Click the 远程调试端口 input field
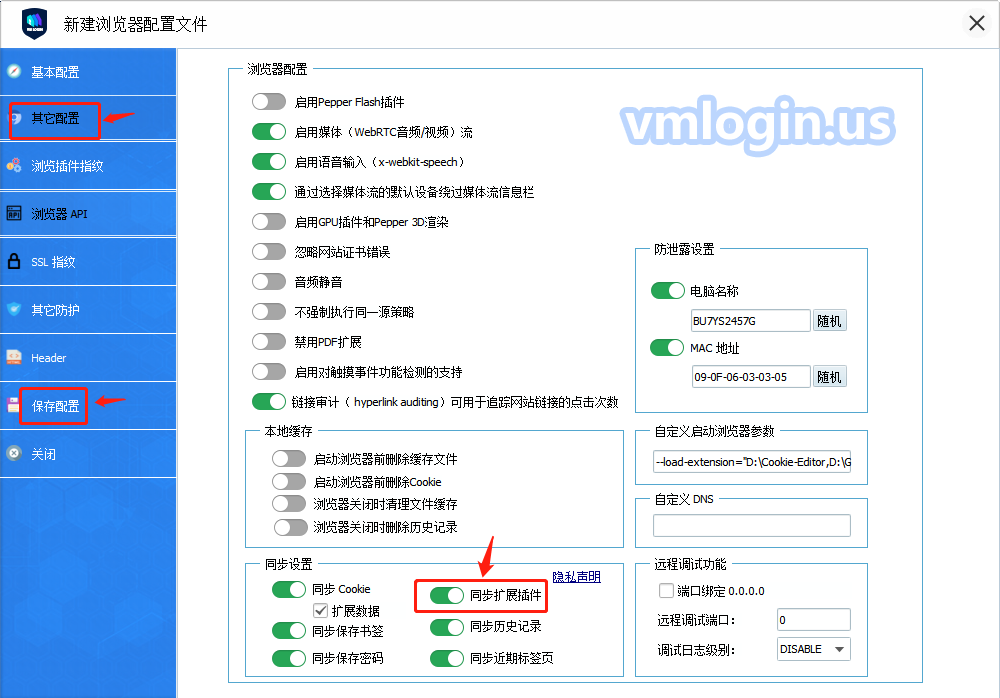This screenshot has height=698, width=1000. (x=813, y=620)
